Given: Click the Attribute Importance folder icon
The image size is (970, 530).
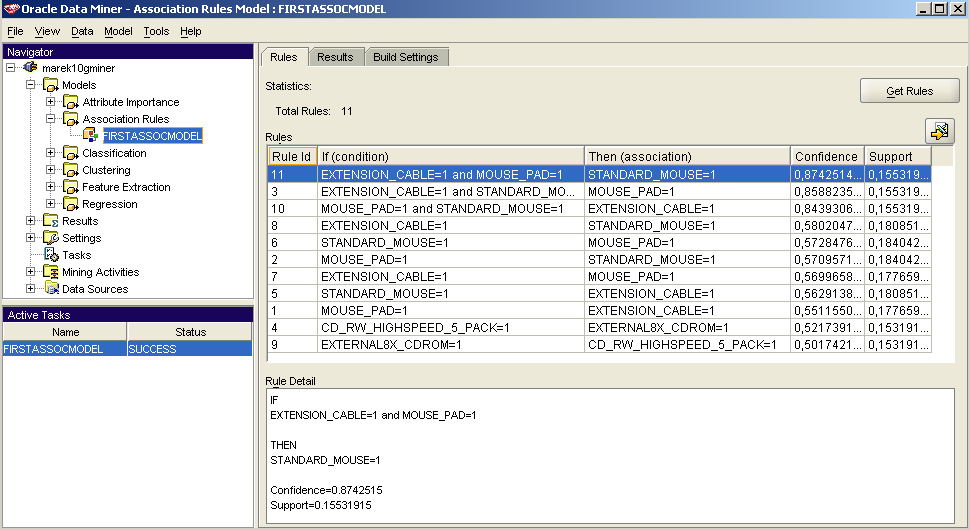Looking at the screenshot, I should (x=71, y=102).
